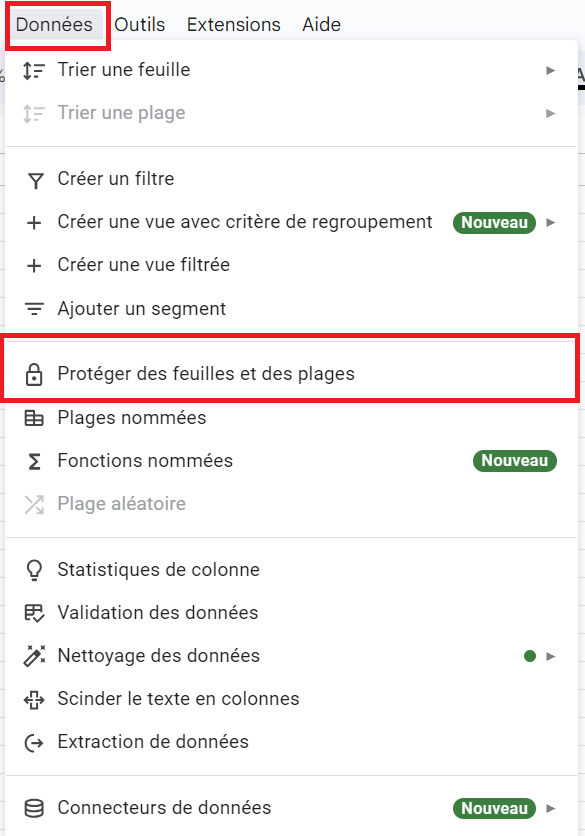This screenshot has height=836, width=585.
Task: Select Validation des données entry
Action: coord(291,613)
